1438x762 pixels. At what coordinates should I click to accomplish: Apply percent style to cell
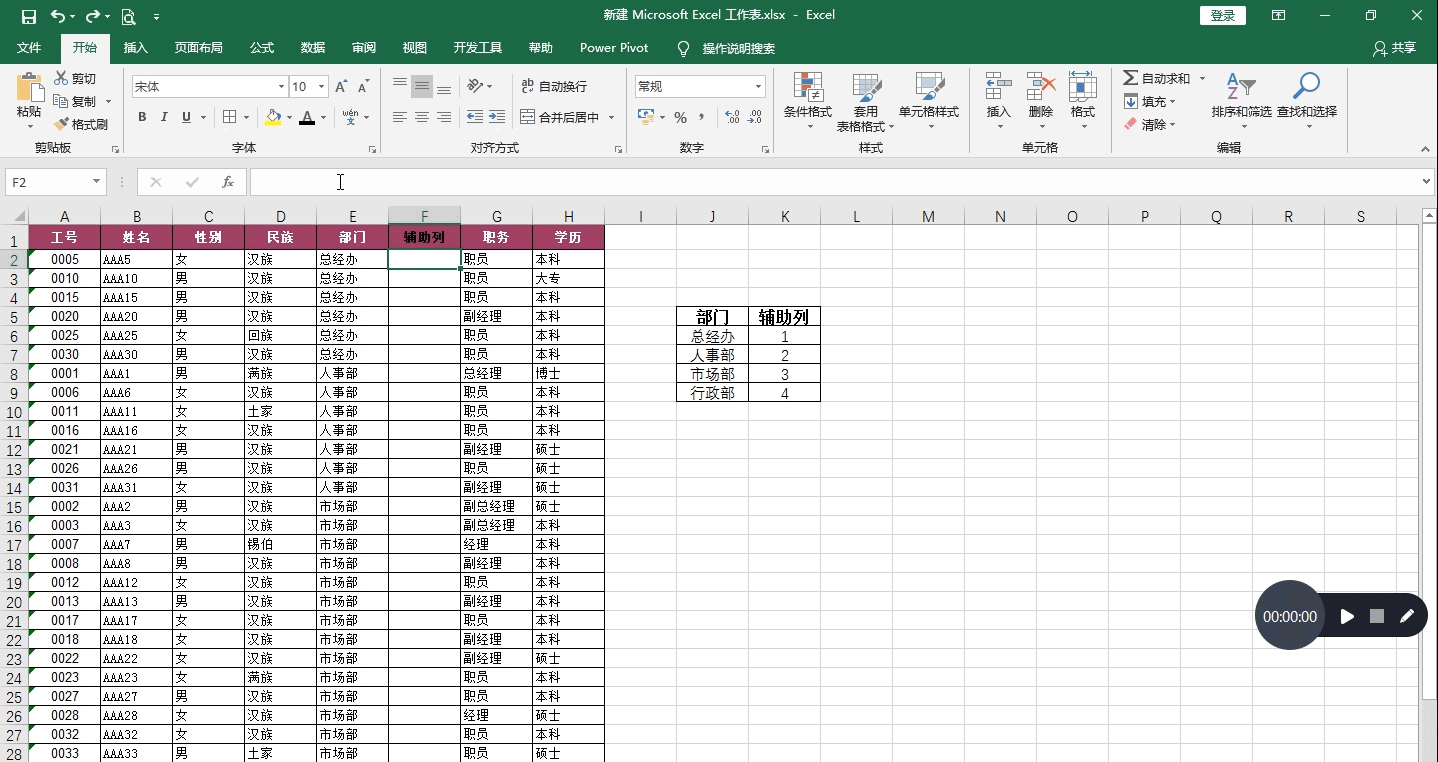pos(680,117)
